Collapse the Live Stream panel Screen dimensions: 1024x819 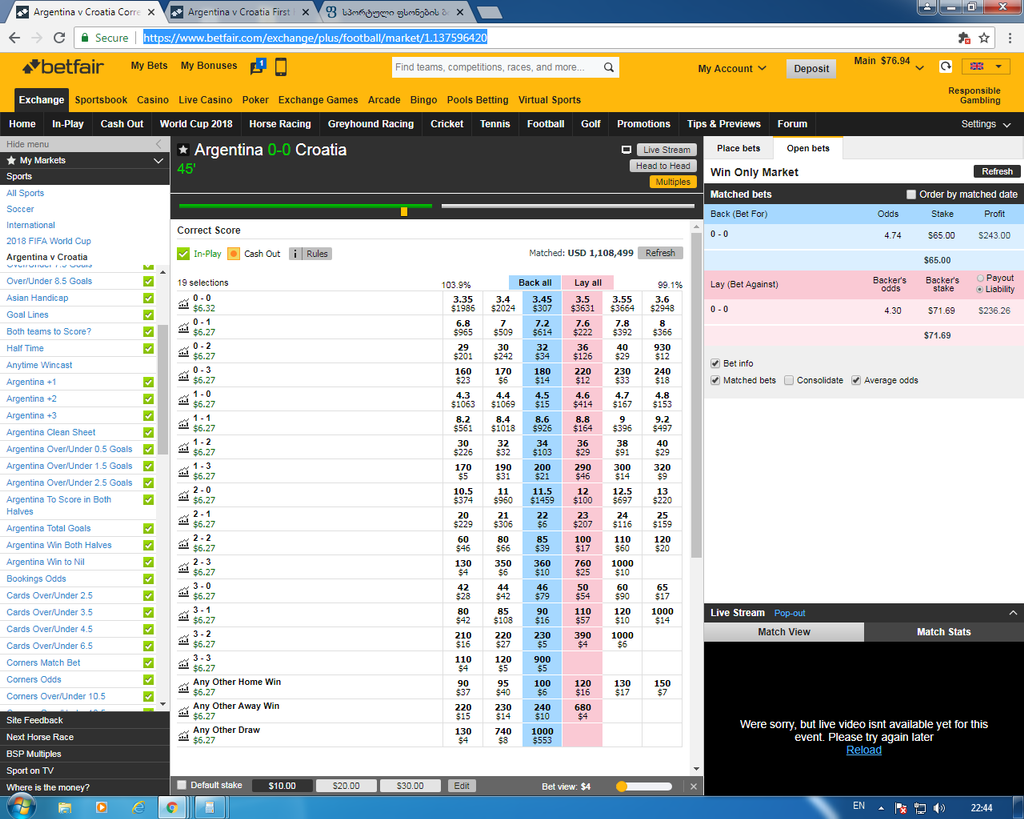coord(1013,613)
